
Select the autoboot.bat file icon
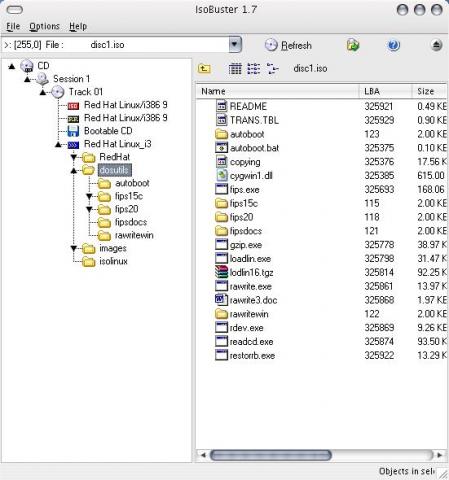[221, 148]
